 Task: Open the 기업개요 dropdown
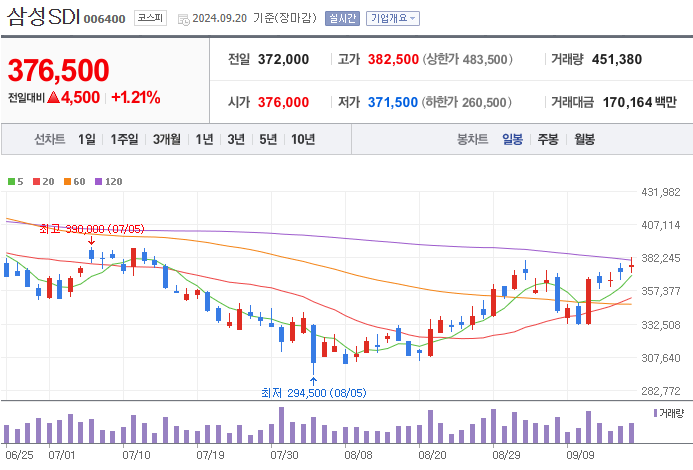tap(392, 19)
